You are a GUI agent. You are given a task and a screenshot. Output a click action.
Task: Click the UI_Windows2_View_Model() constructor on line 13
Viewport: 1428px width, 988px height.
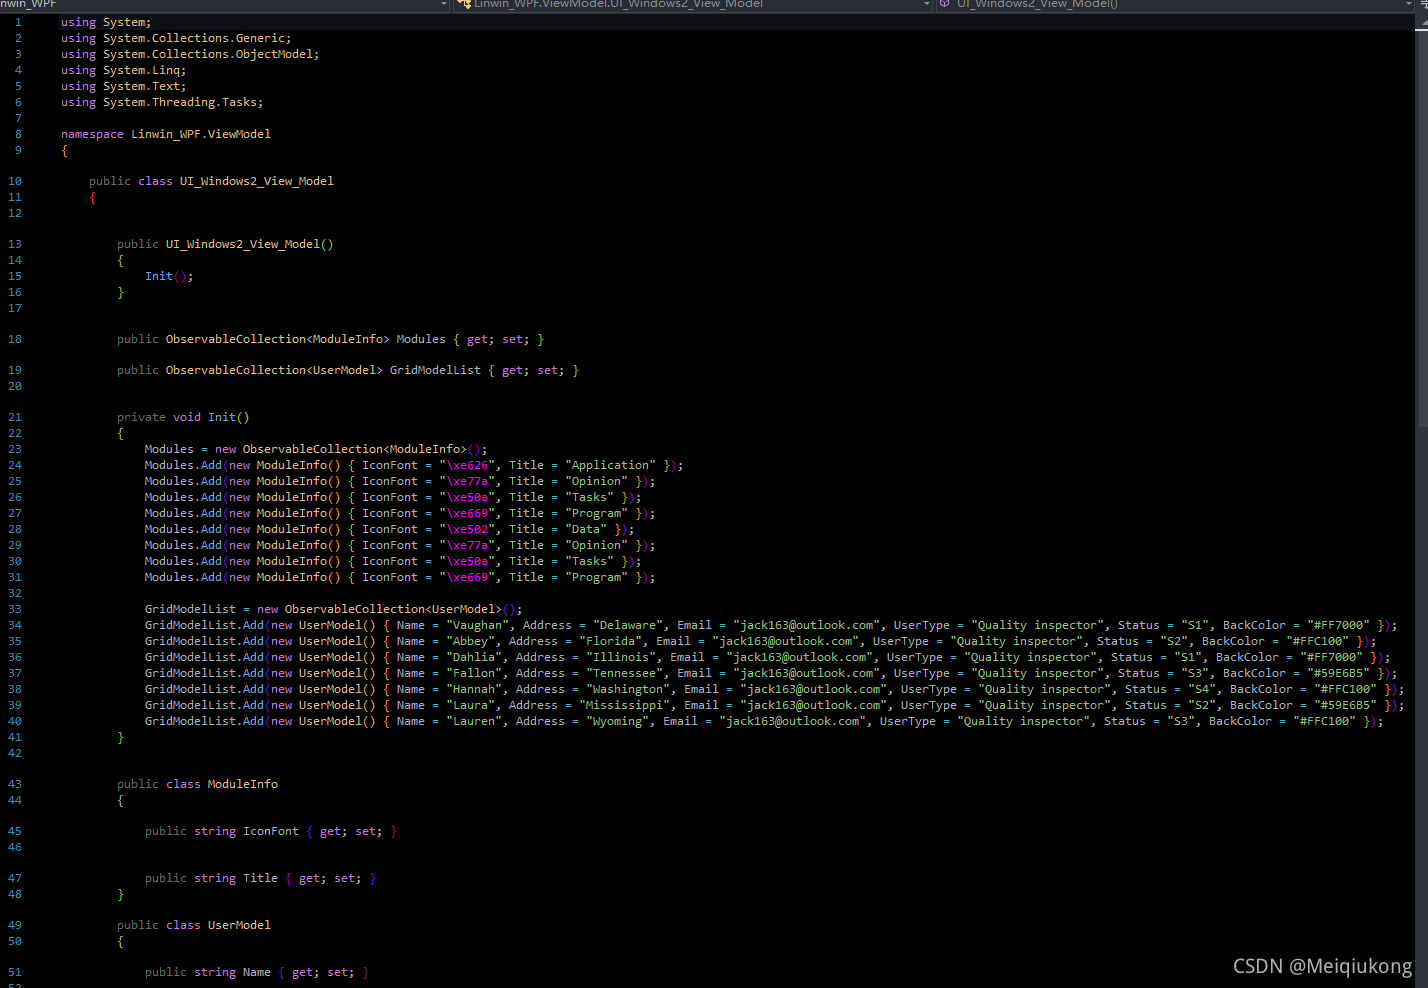tap(249, 244)
